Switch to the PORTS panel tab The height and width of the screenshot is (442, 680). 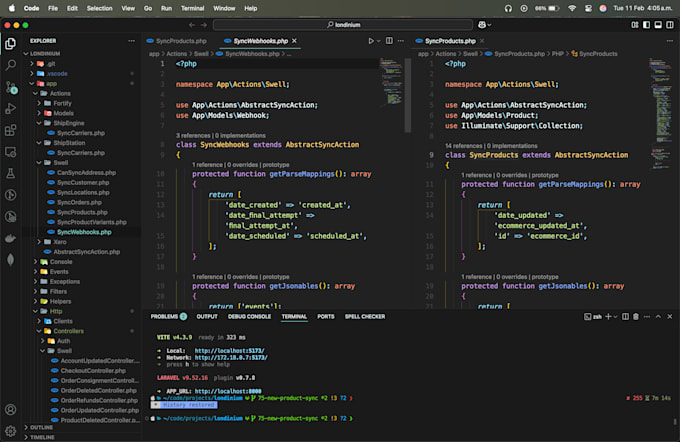[x=326, y=317]
